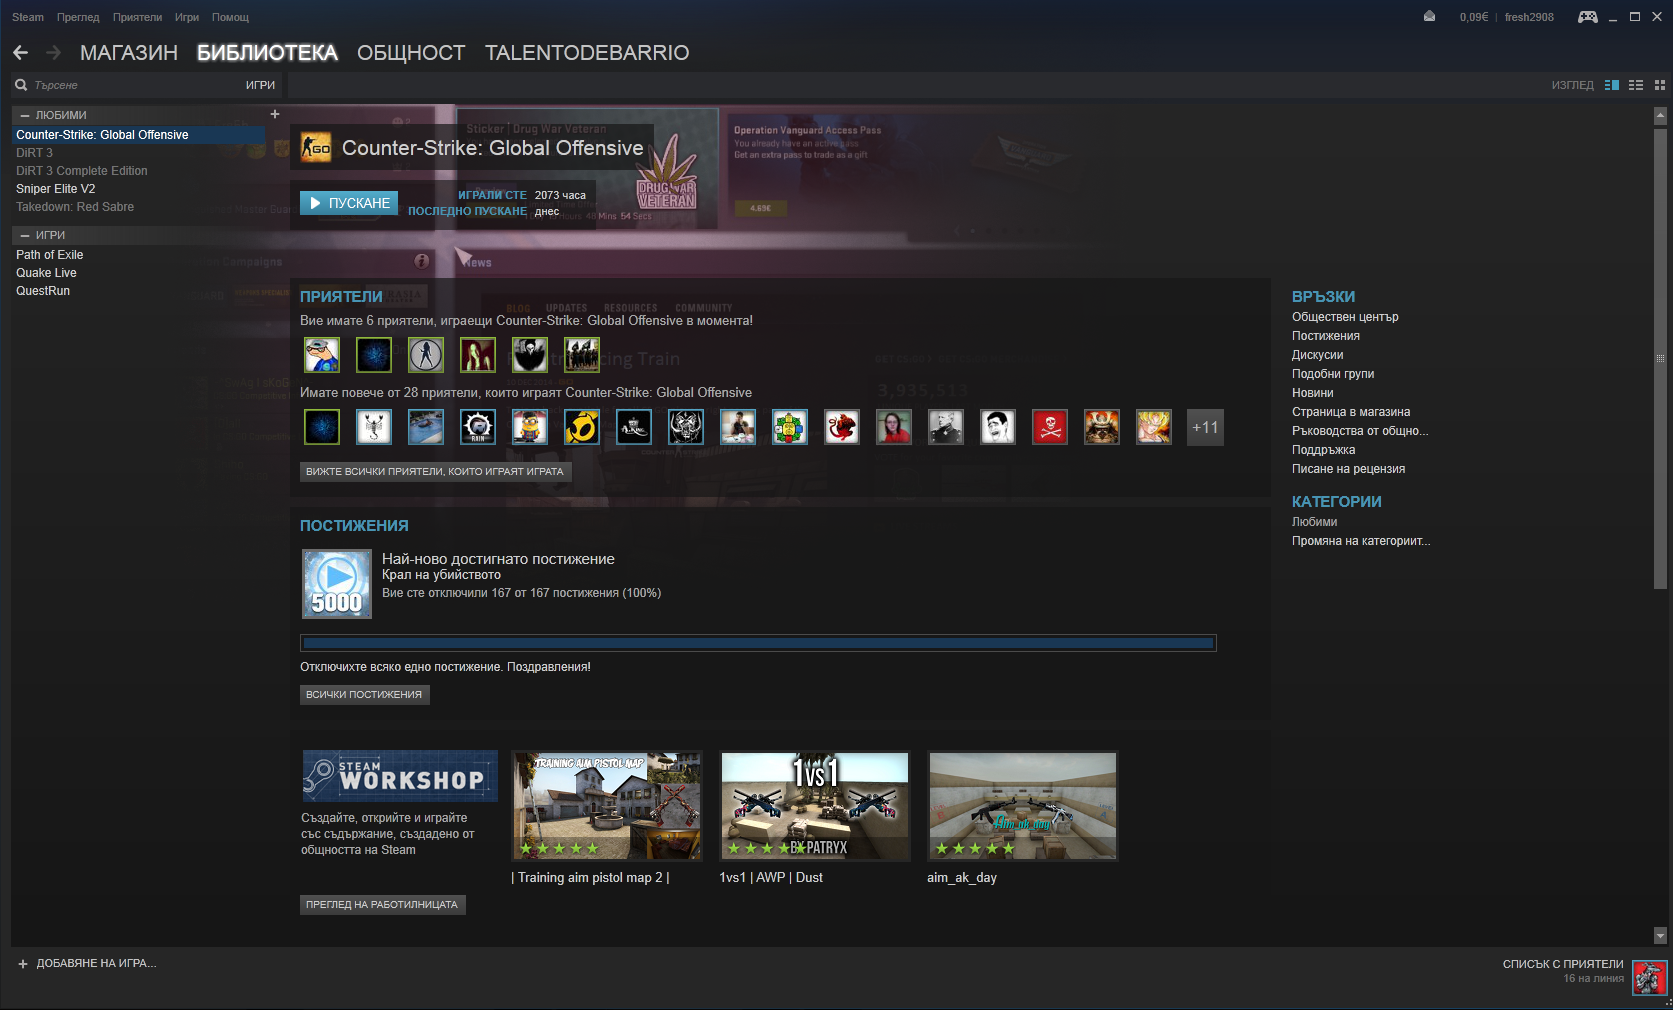Launch Big Picture mode with the controller icon

[x=1587, y=16]
